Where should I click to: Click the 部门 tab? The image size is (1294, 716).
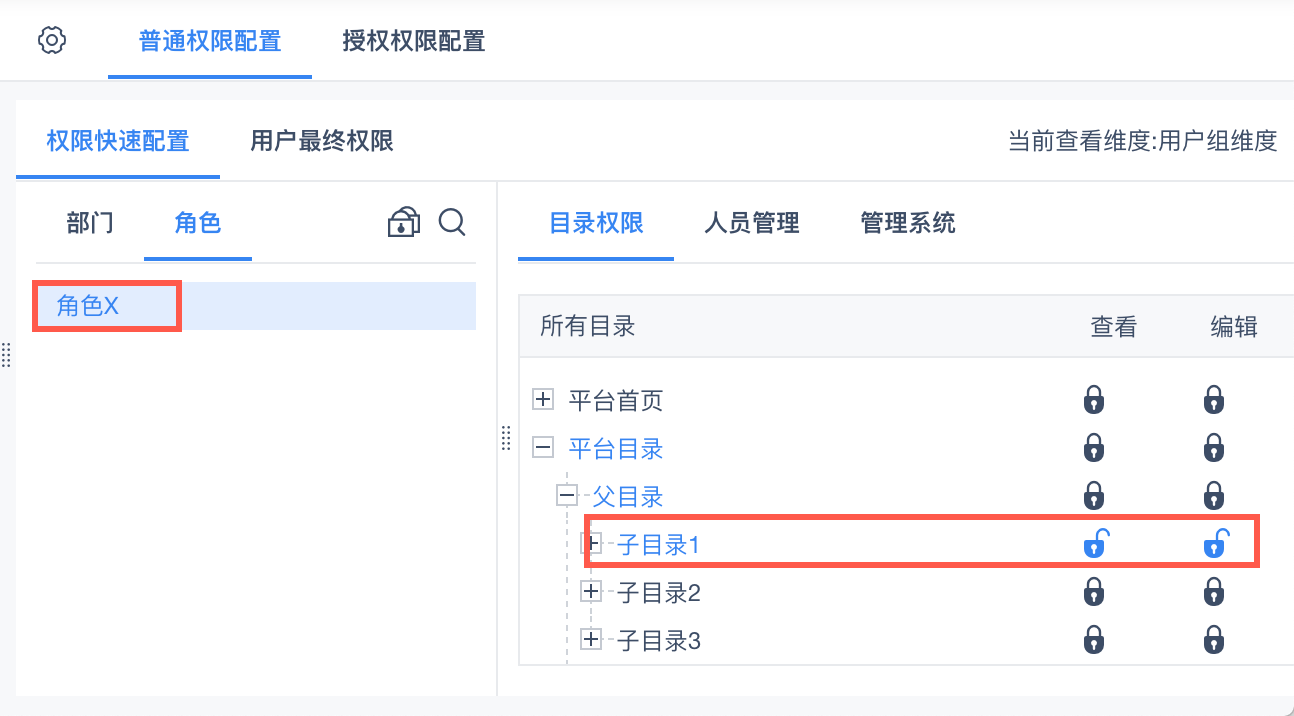90,223
